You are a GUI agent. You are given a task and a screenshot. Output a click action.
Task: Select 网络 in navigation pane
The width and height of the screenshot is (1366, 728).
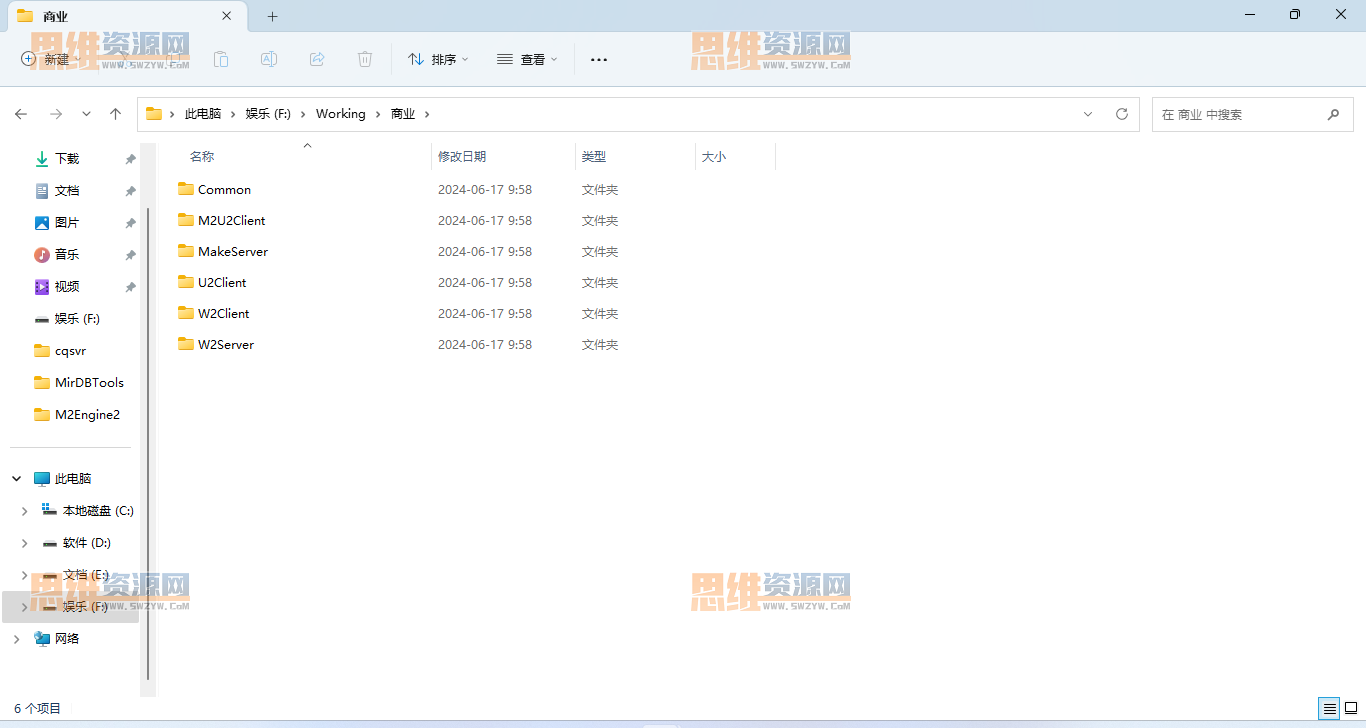point(67,639)
